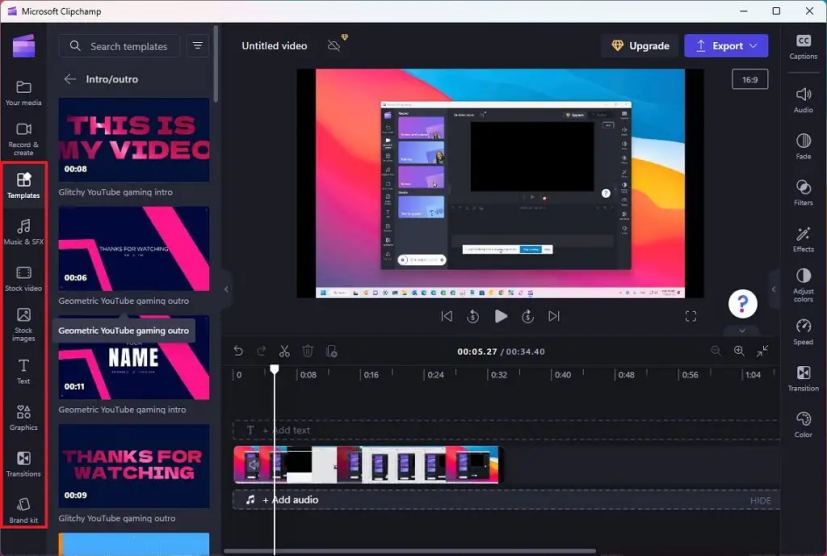Open the Effects panel
827x556 pixels.
803,239
